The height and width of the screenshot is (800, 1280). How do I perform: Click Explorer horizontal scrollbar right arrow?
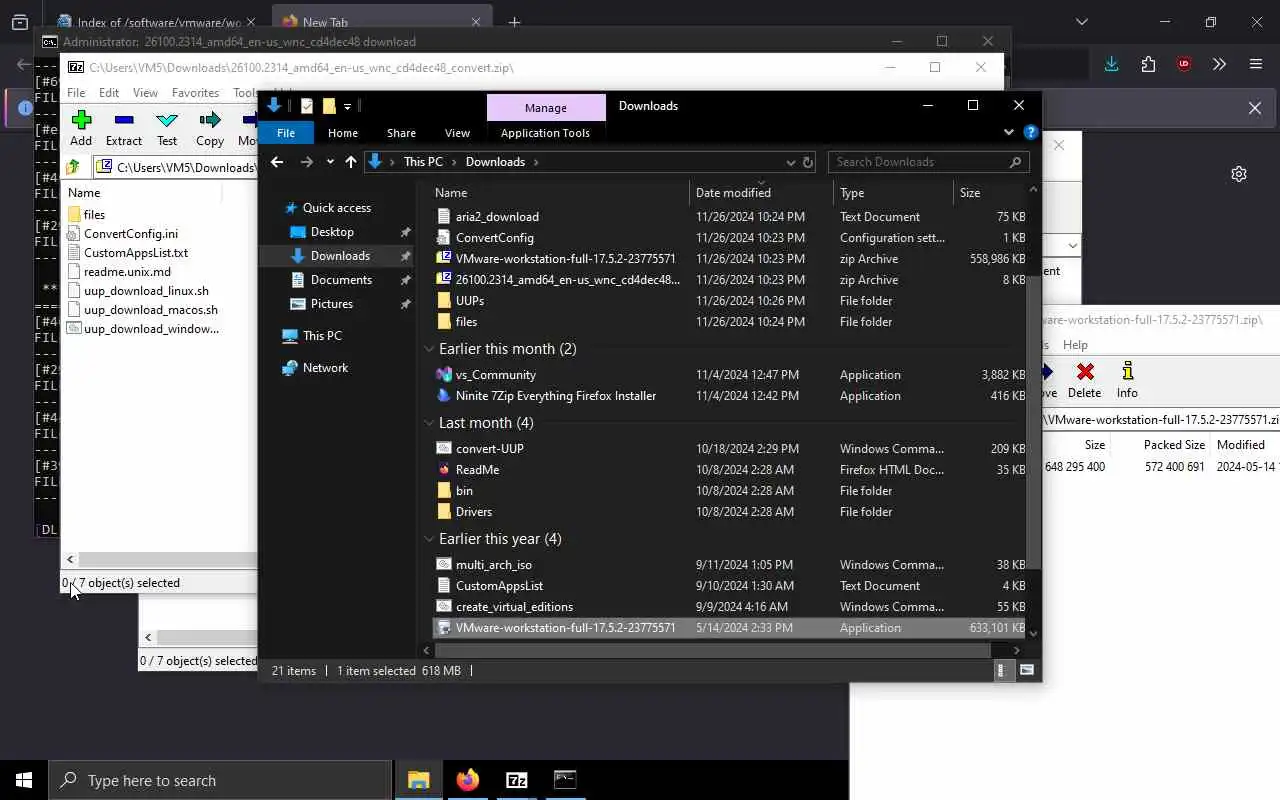coord(1017,650)
